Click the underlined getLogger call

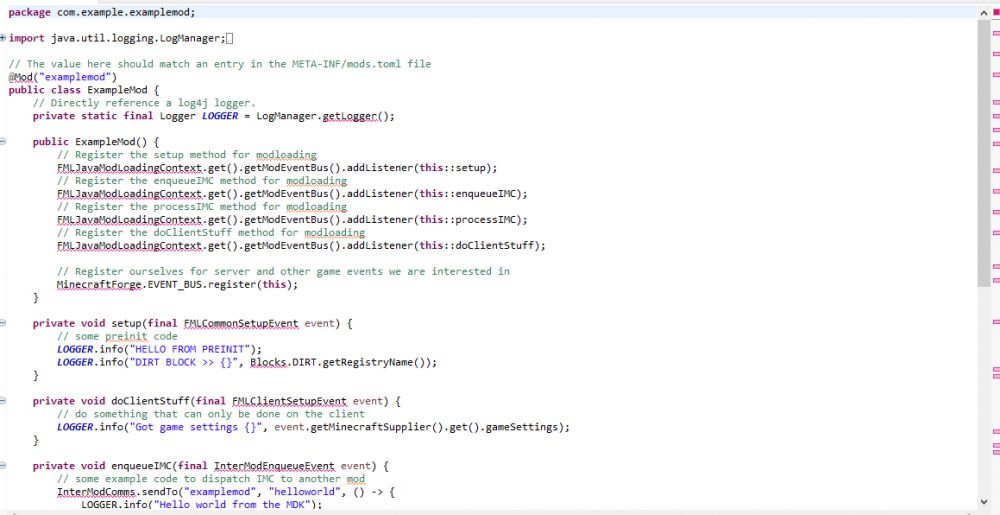[x=349, y=116]
